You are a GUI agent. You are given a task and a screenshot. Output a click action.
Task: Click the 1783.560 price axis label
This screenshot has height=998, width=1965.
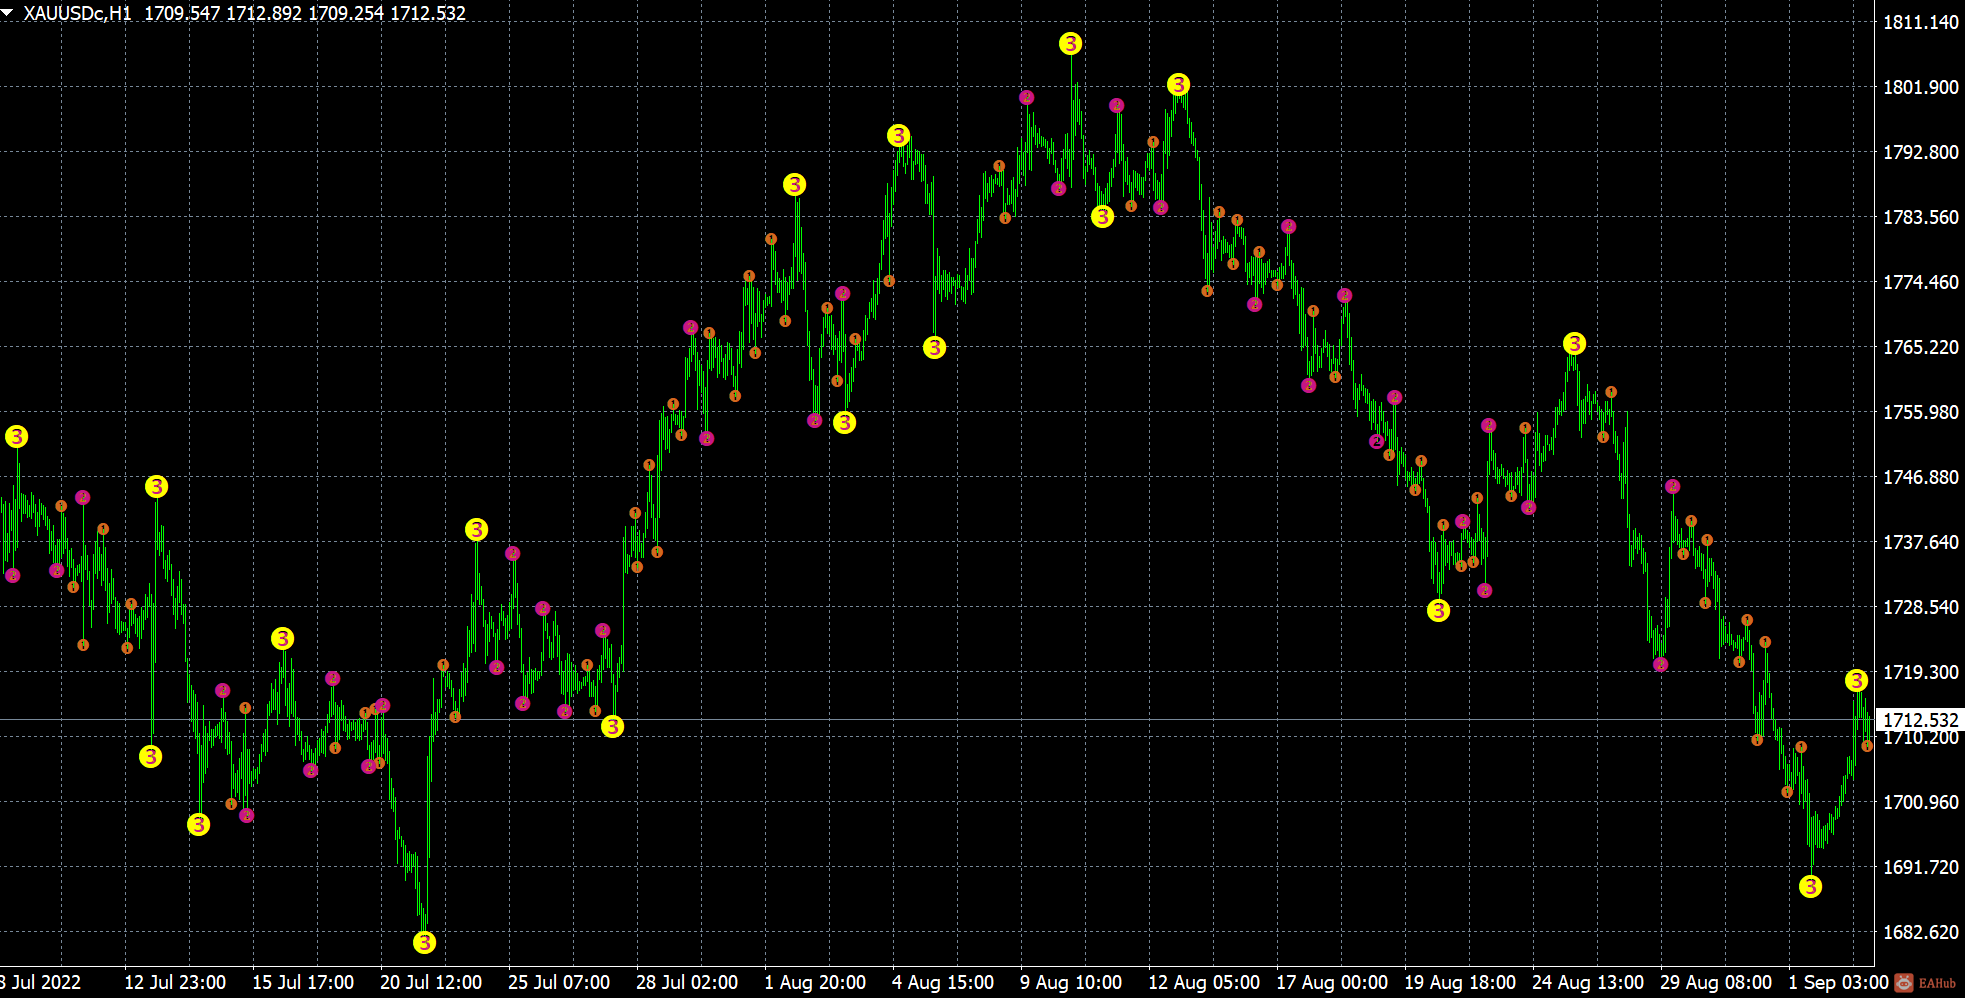coord(1920,217)
